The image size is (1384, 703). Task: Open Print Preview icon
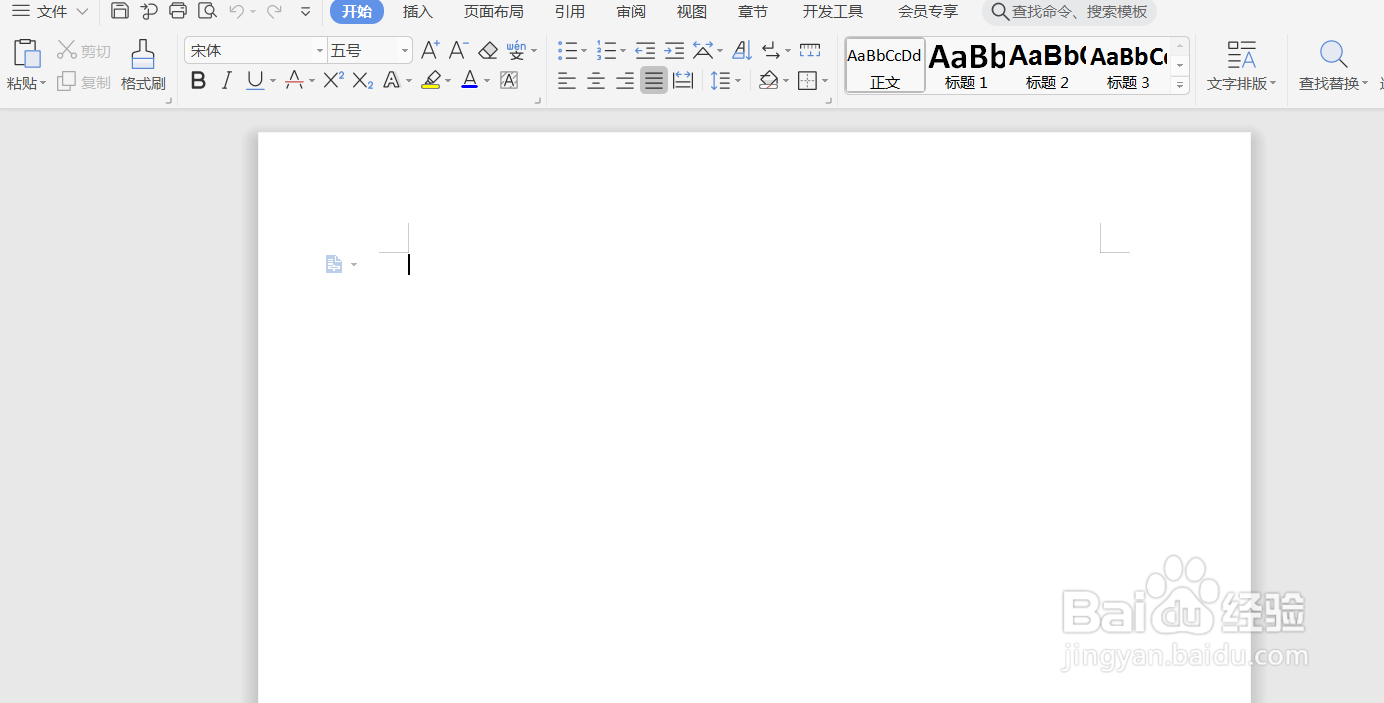[x=207, y=11]
